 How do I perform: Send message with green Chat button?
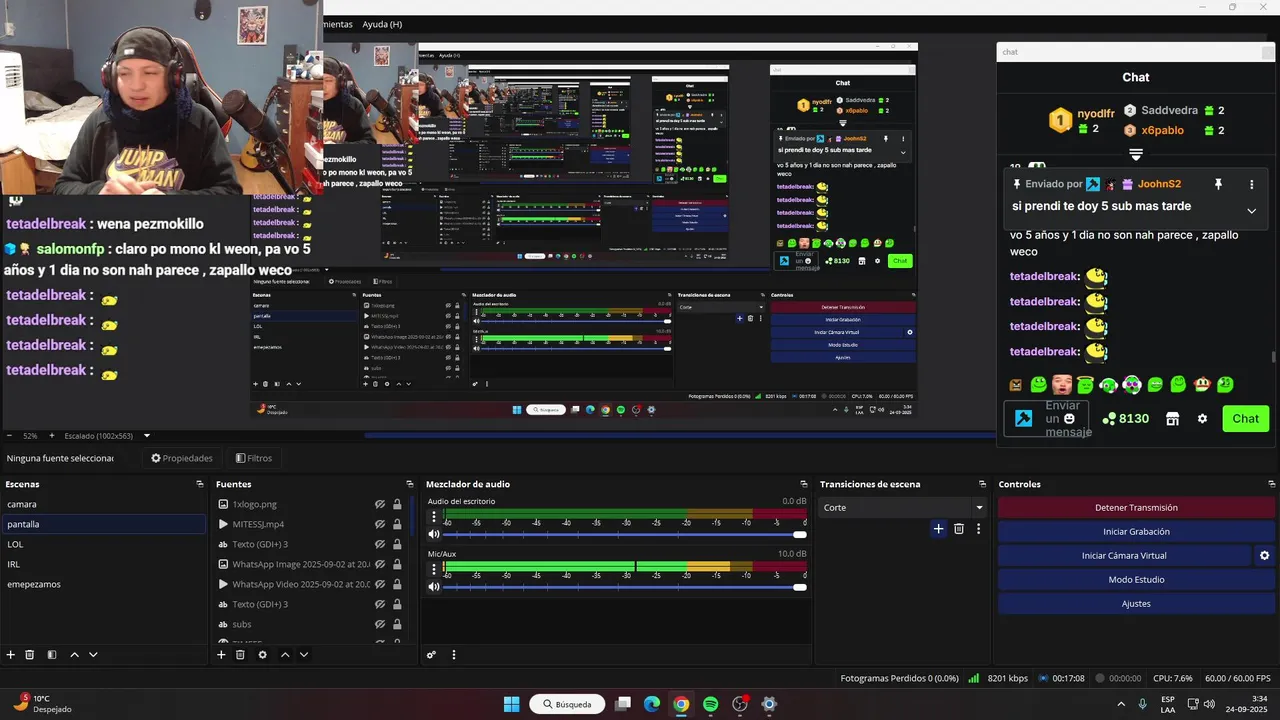pyautogui.click(x=1245, y=419)
